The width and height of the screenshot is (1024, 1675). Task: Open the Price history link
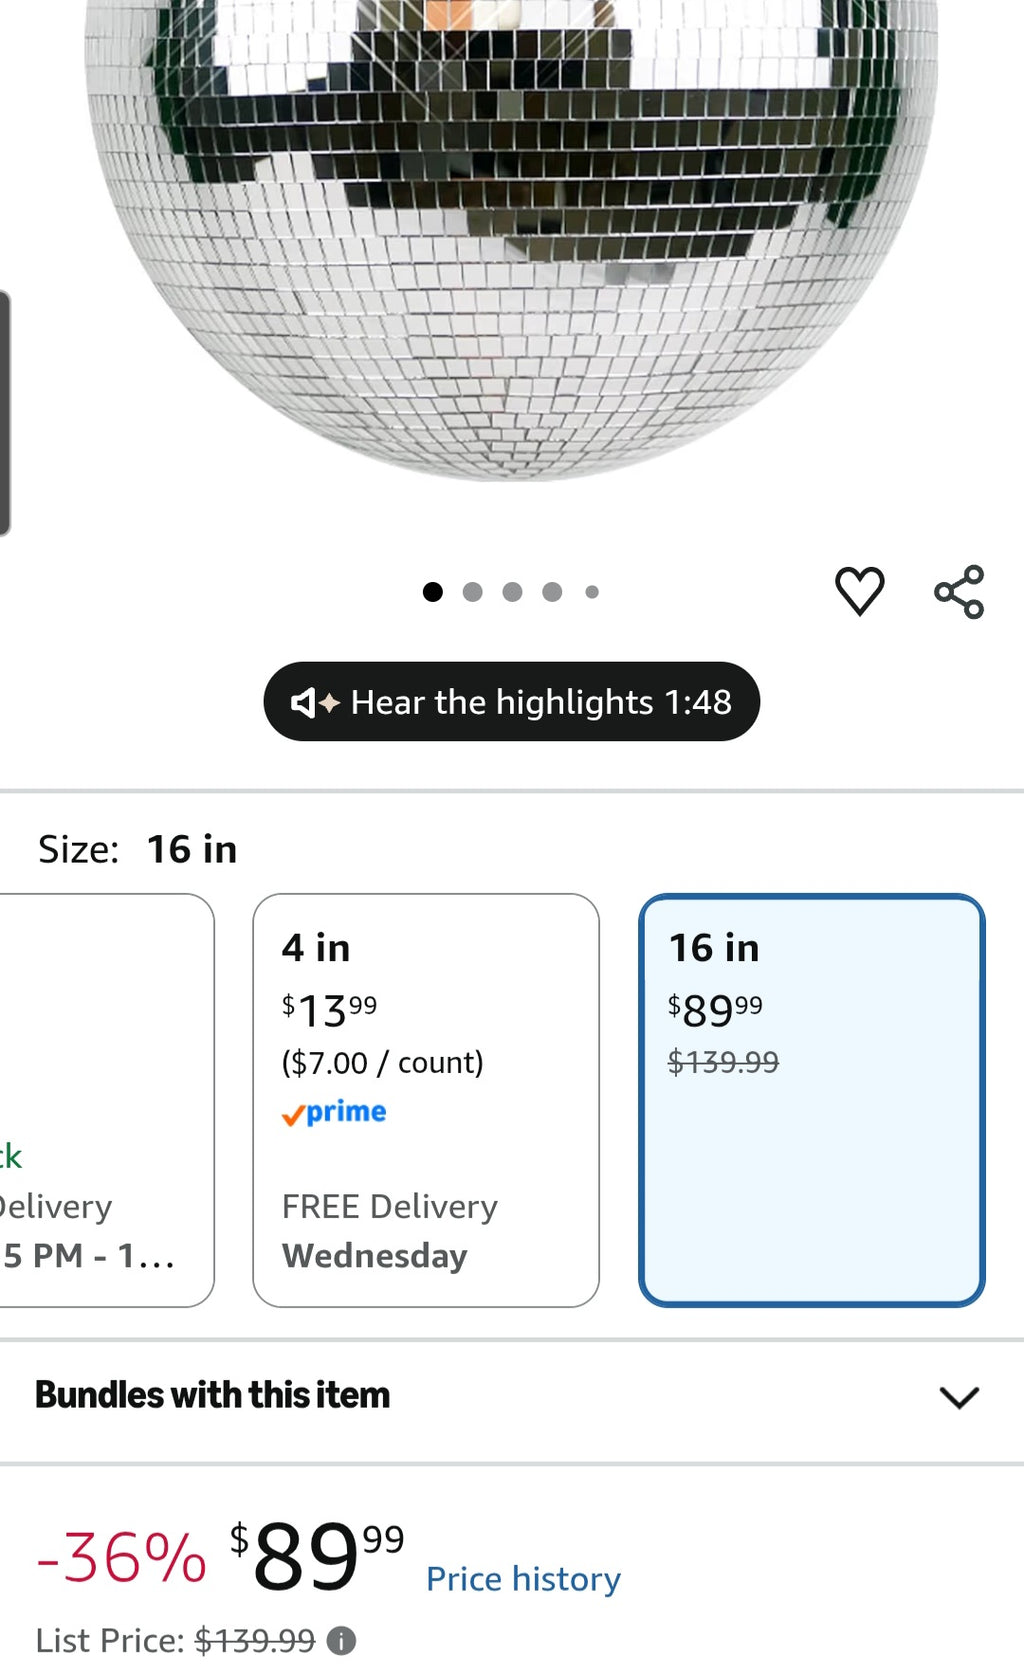tap(523, 1578)
